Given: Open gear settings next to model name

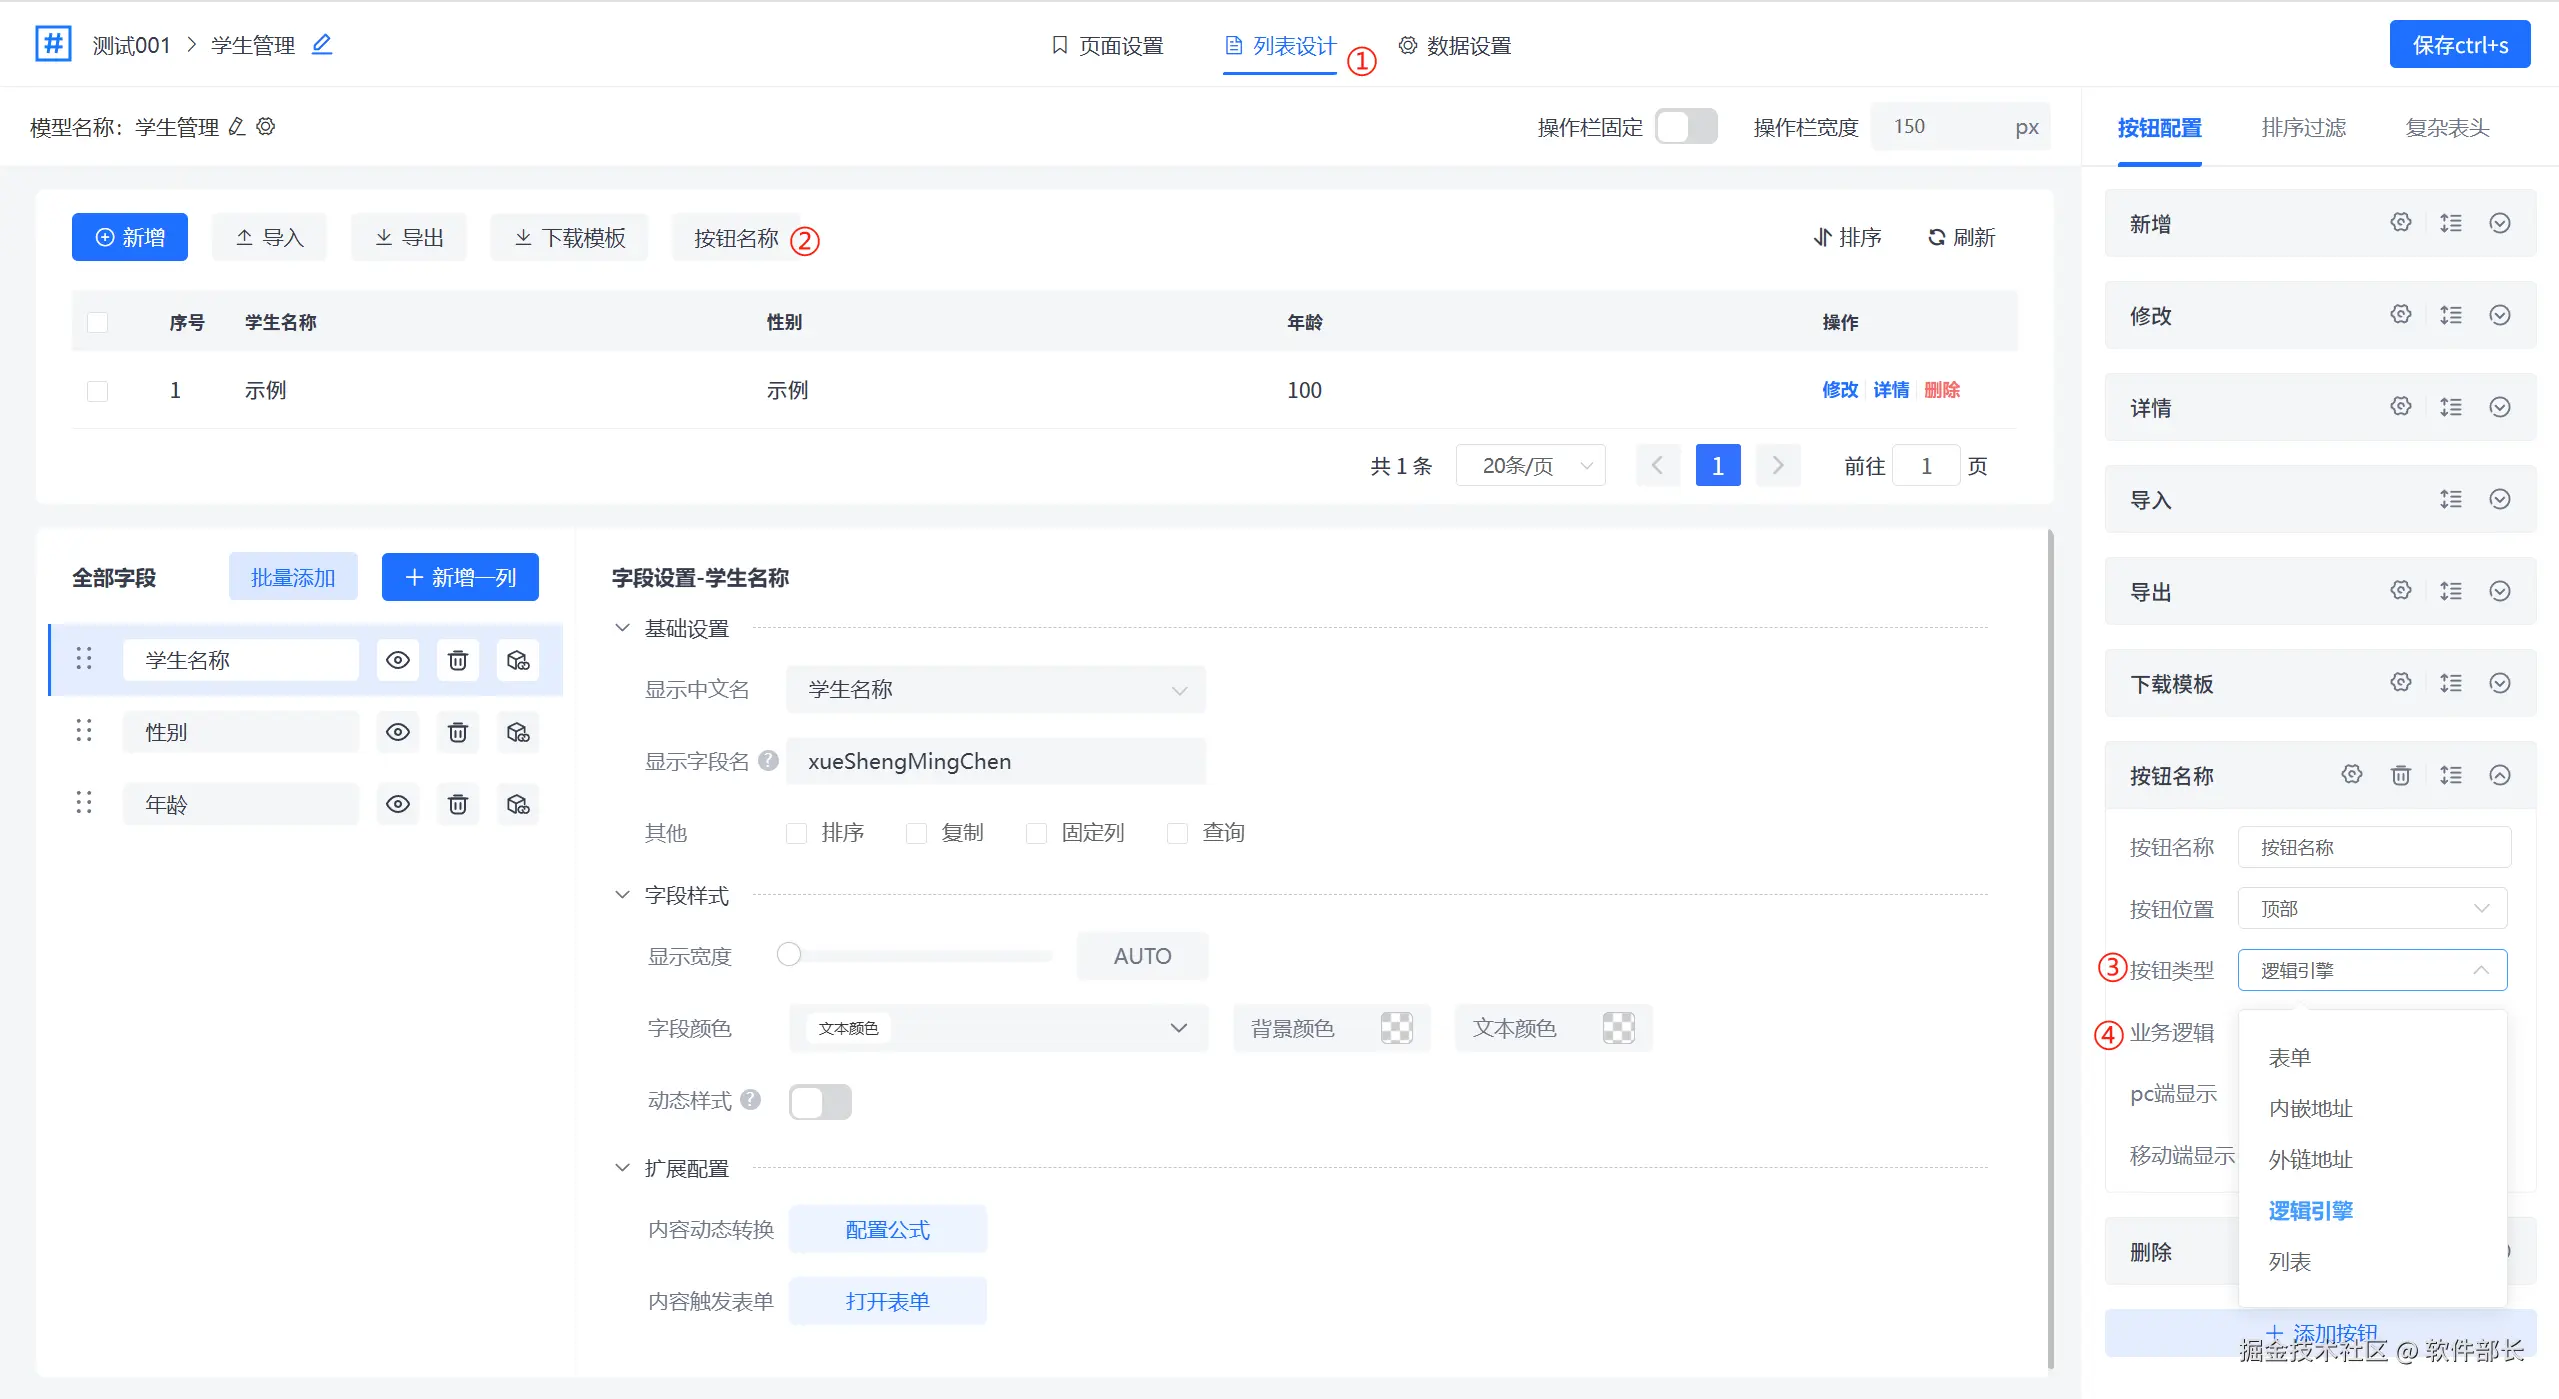Looking at the screenshot, I should (266, 127).
